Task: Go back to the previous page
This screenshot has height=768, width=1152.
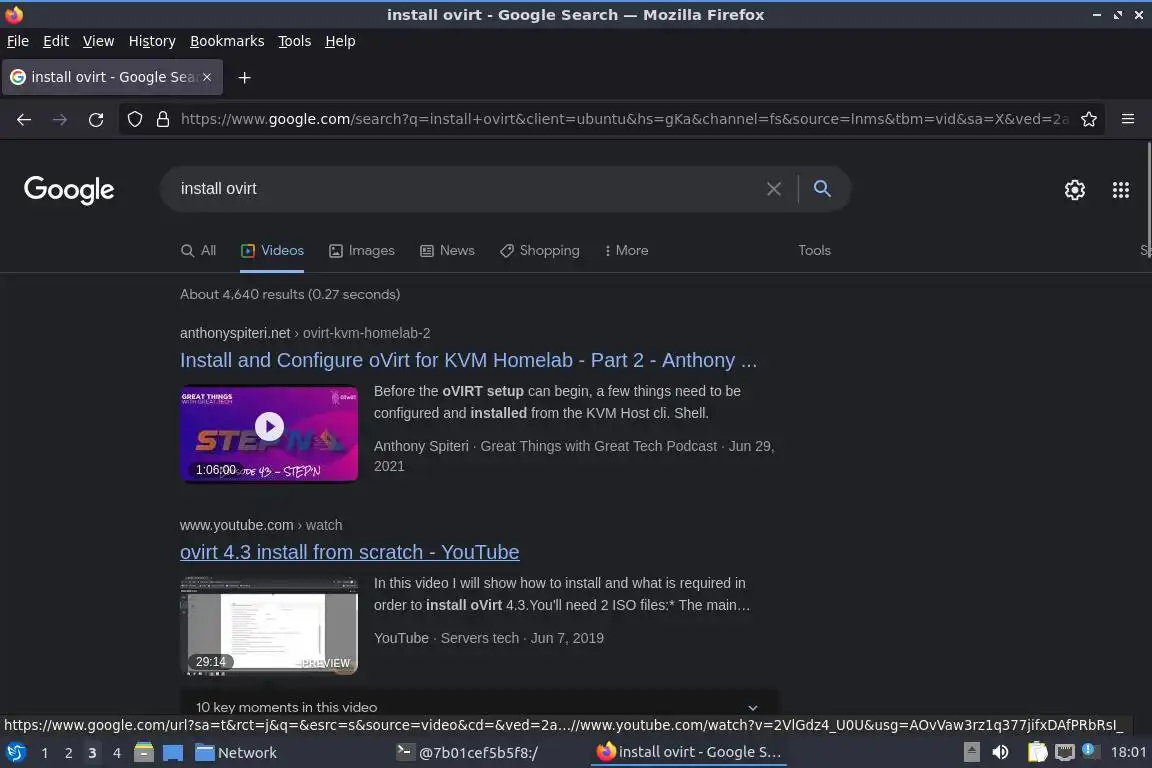Action: point(24,119)
